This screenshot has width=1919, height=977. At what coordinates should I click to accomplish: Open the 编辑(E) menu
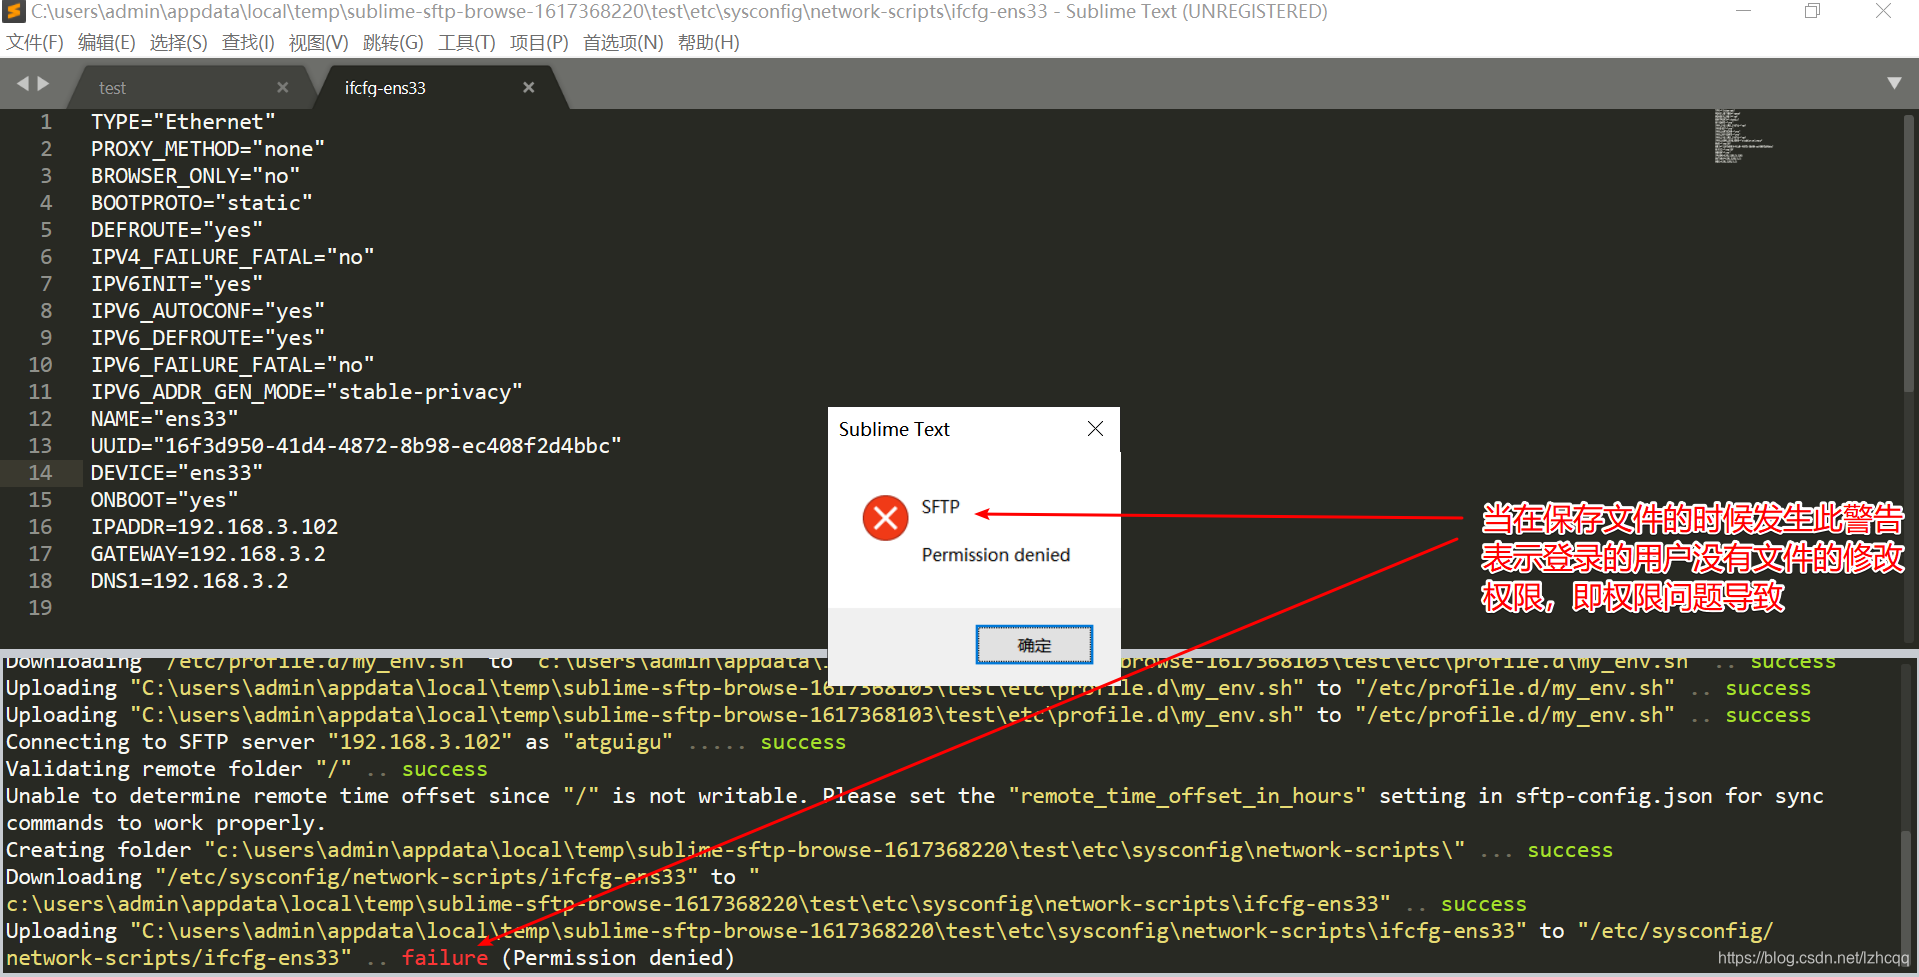(106, 43)
